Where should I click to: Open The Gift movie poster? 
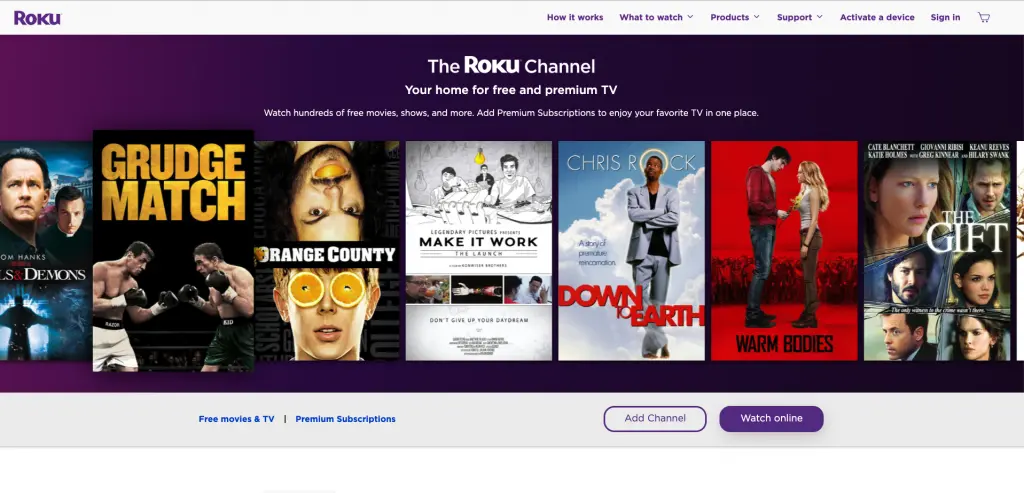click(x=937, y=251)
